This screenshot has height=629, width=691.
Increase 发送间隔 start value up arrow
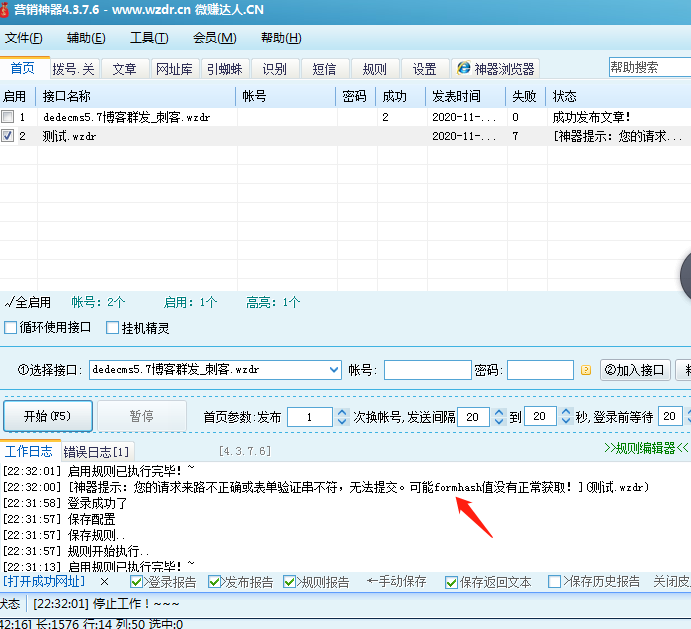click(499, 412)
